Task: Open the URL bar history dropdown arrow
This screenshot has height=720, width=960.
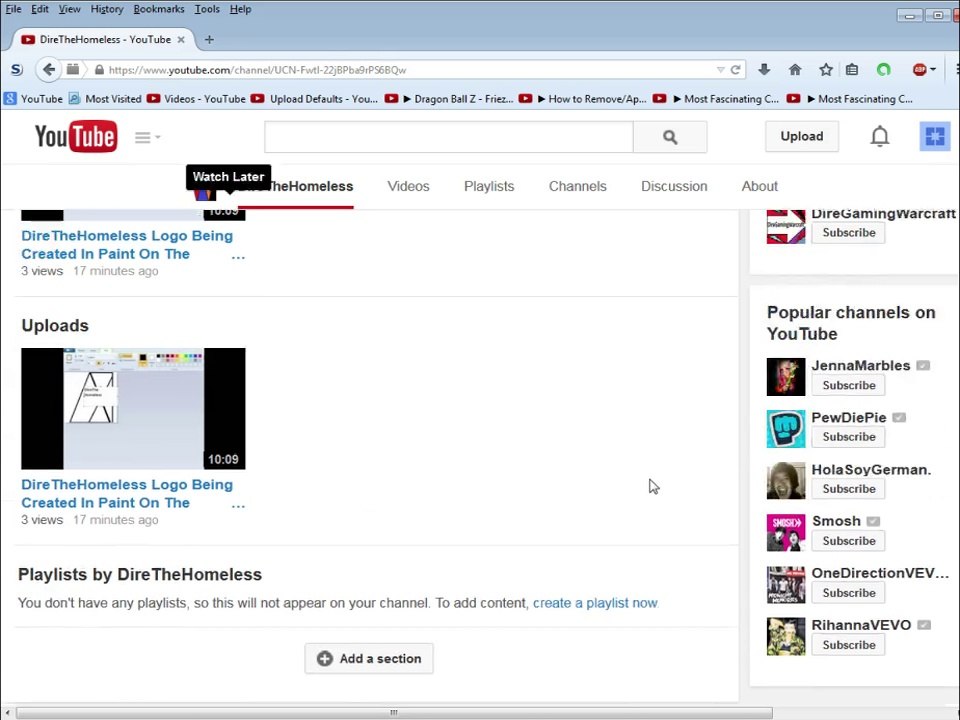Action: pyautogui.click(x=721, y=70)
